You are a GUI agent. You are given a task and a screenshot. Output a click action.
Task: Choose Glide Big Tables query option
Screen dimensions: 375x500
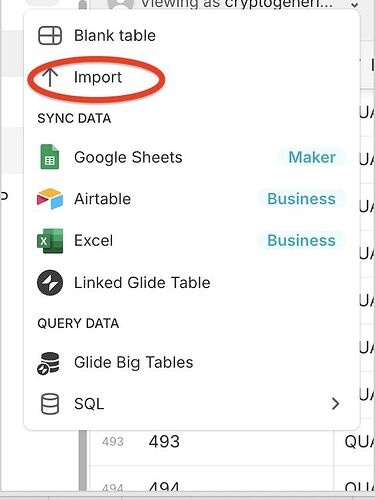(192, 363)
